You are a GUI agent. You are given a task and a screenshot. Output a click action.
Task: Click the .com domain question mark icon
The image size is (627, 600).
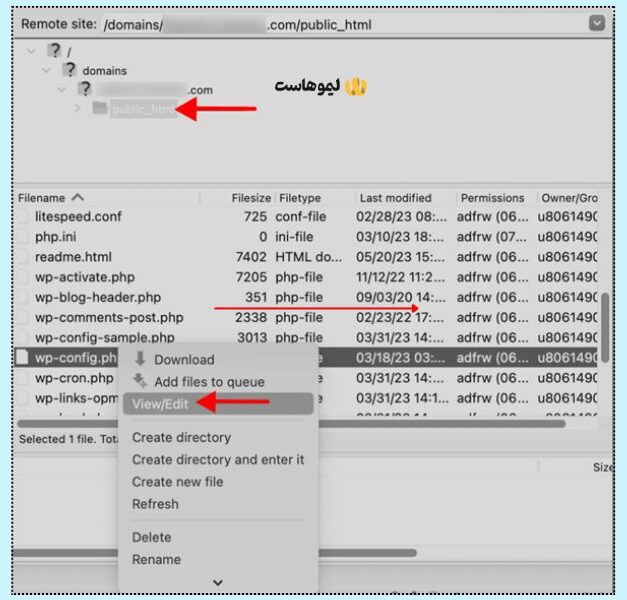[85, 88]
